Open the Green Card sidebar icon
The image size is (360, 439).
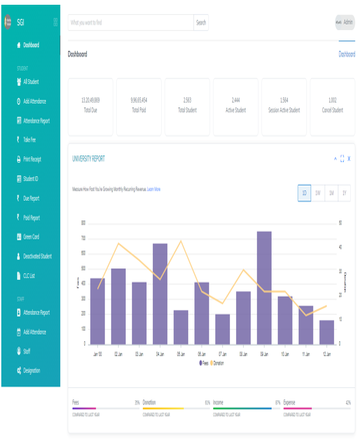19,237
